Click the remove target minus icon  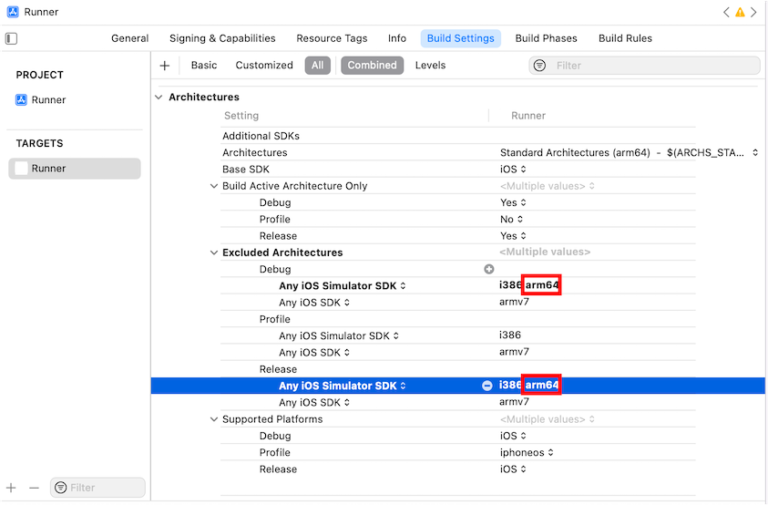pyautogui.click(x=33, y=488)
